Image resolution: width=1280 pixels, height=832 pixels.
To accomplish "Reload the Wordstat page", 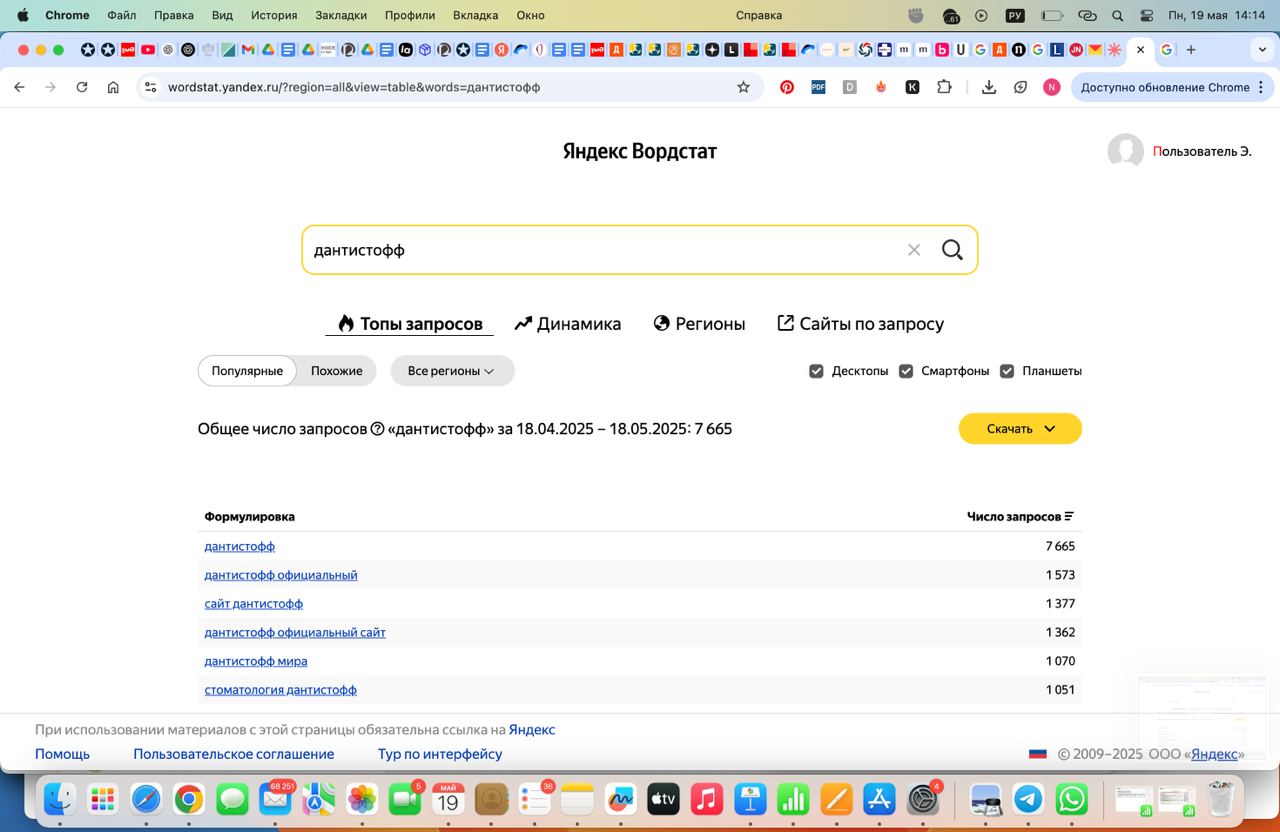I will tap(82, 87).
